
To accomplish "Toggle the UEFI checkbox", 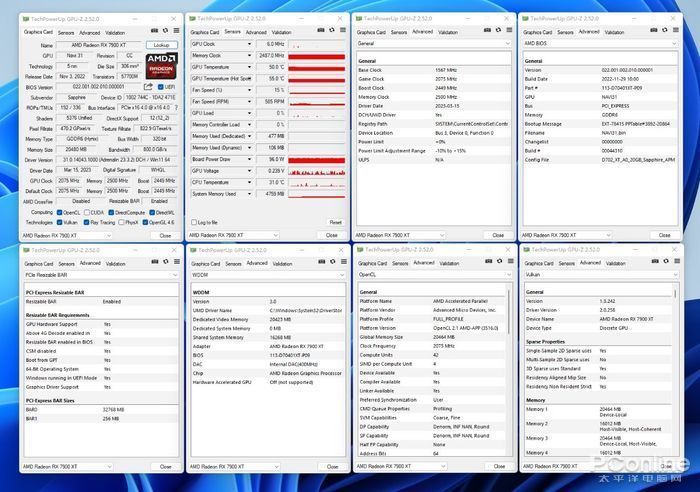I will (161, 87).
